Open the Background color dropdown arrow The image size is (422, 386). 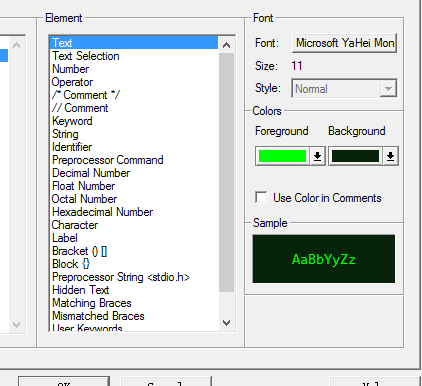[390, 156]
